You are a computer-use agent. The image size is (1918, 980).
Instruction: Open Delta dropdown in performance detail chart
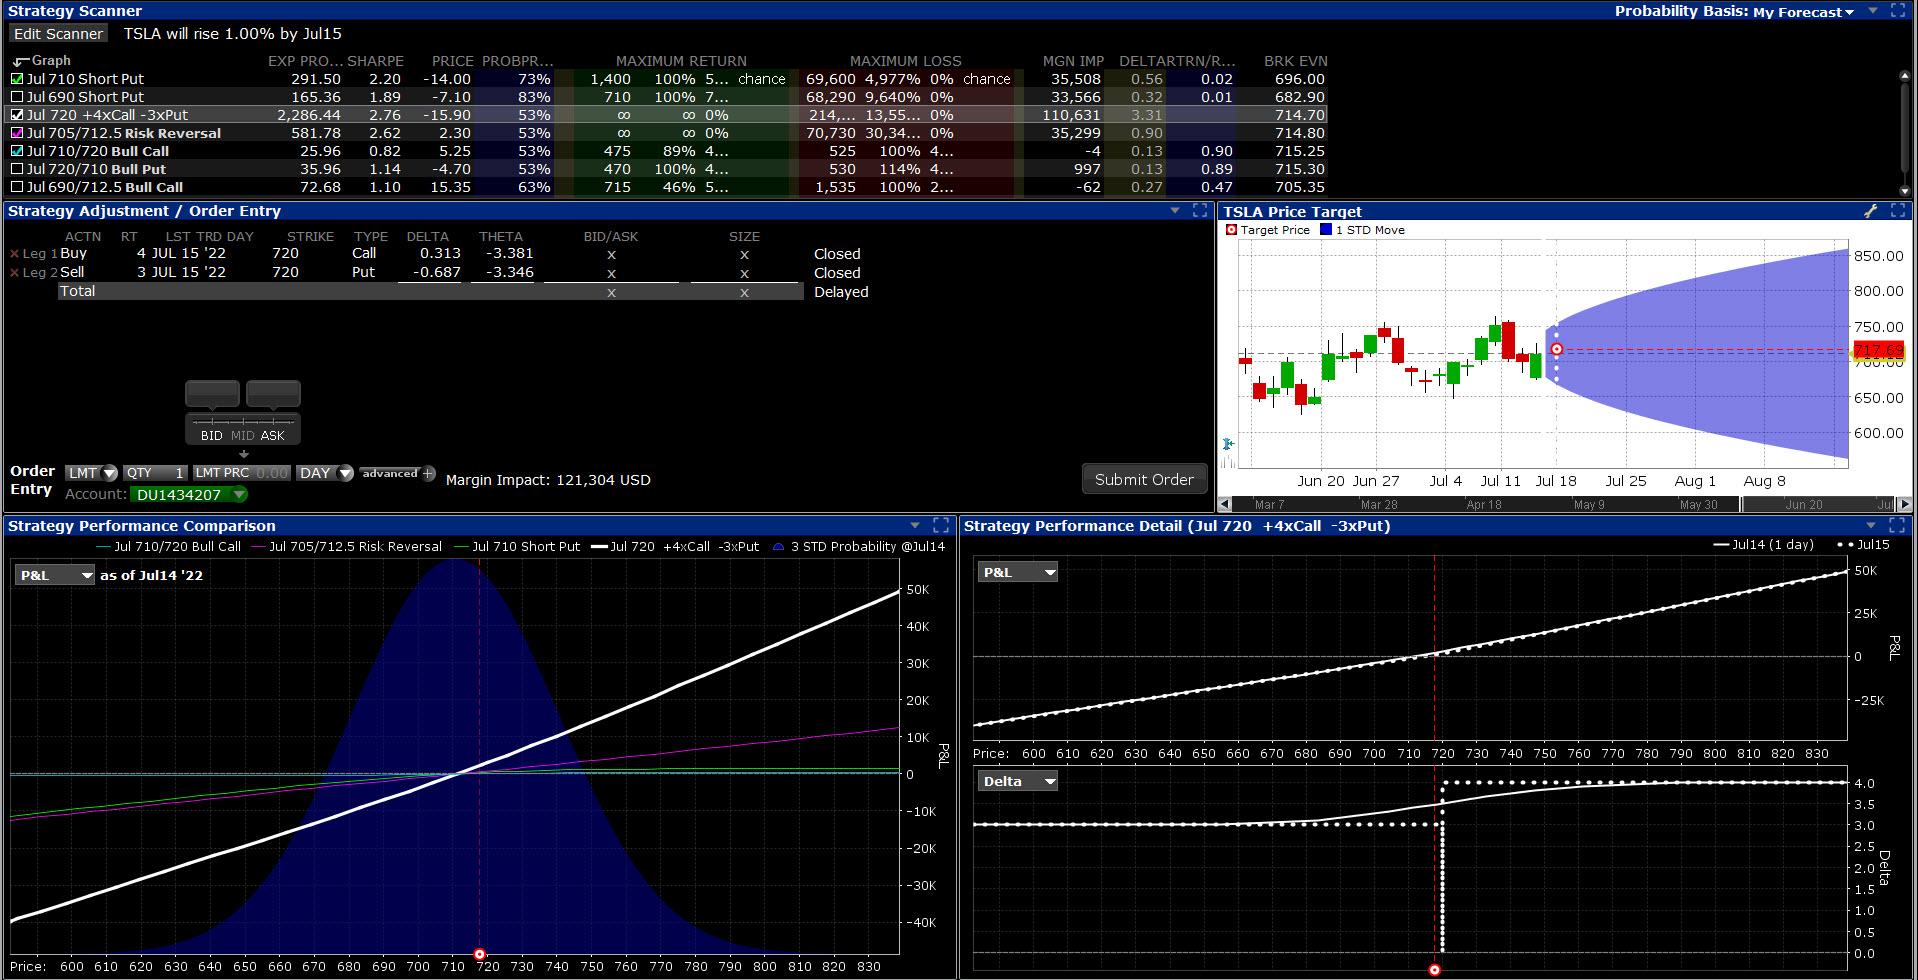click(x=1017, y=781)
